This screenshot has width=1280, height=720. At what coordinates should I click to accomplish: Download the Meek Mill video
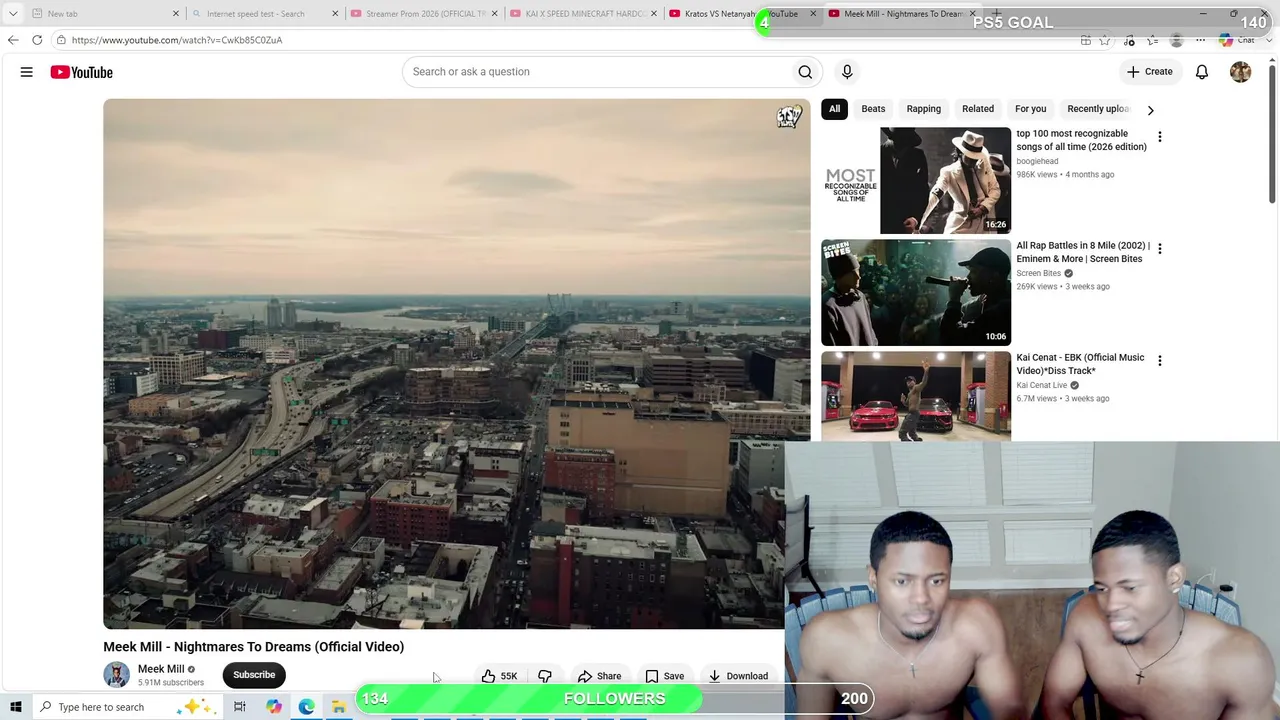(739, 676)
